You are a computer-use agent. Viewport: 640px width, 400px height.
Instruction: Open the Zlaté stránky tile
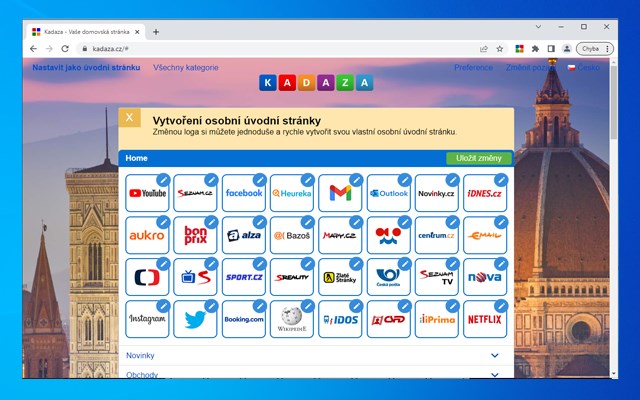[340, 277]
